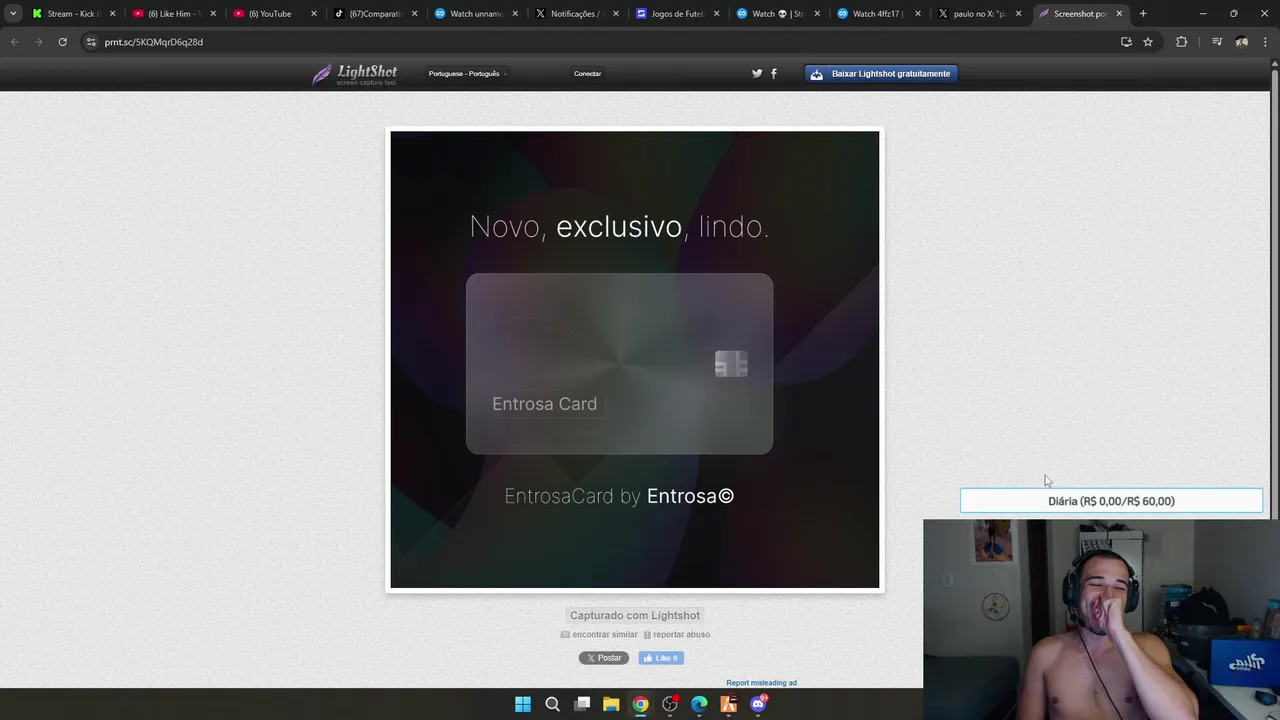The image size is (1280, 720).
Task: Open the media controls icon in Chrome
Action: pyautogui.click(x=1217, y=42)
